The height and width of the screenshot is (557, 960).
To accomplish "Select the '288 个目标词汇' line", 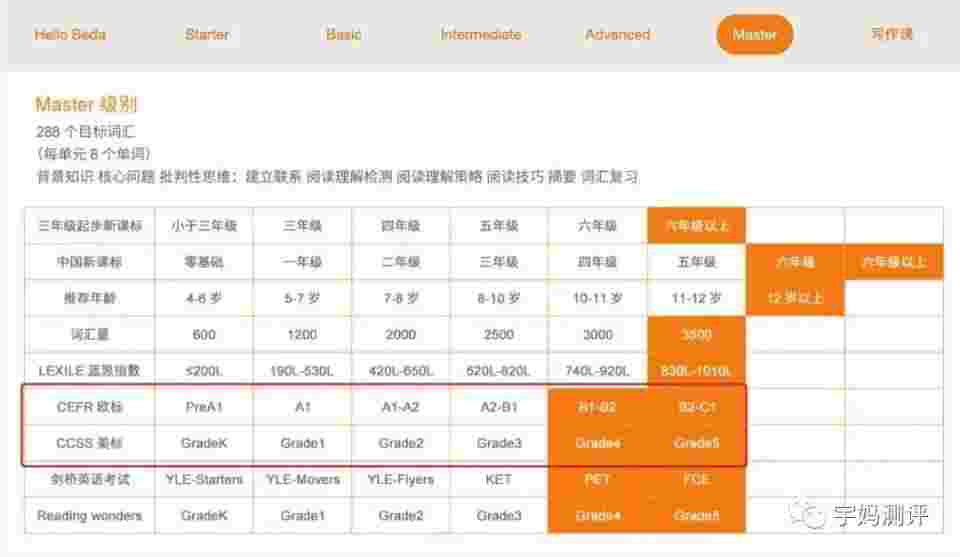I will pyautogui.click(x=86, y=132).
